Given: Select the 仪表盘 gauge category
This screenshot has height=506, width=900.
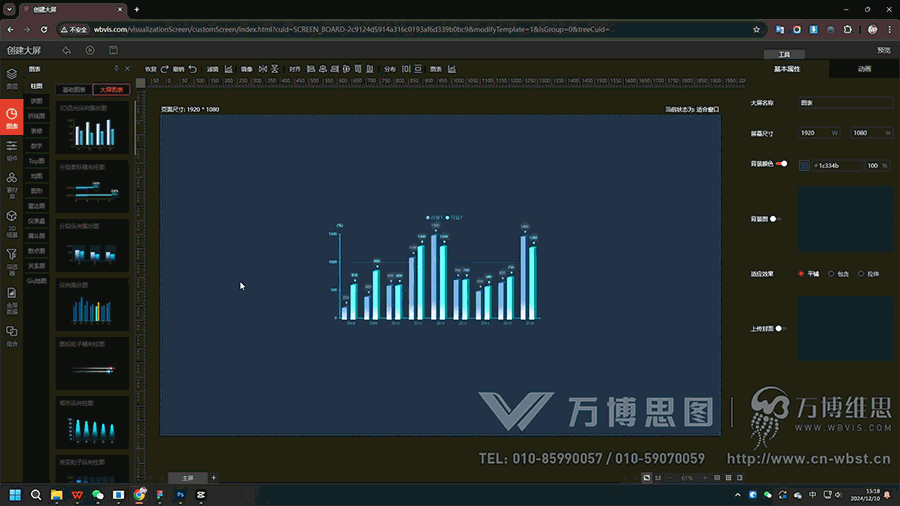Looking at the screenshot, I should point(37,221).
